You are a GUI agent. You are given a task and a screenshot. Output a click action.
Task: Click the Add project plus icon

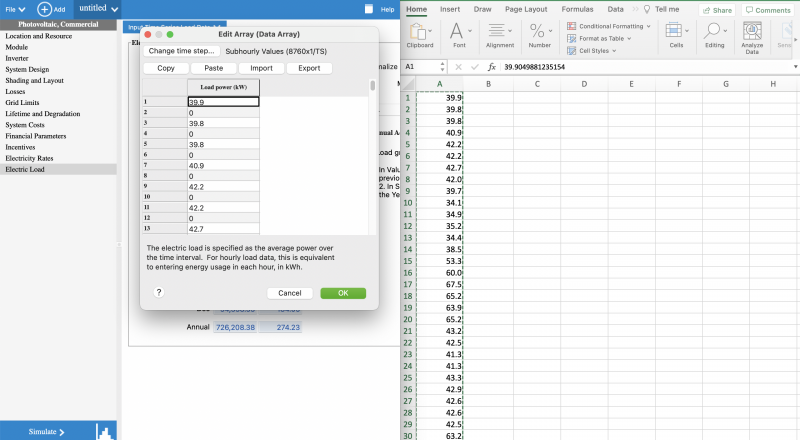click(44, 8)
